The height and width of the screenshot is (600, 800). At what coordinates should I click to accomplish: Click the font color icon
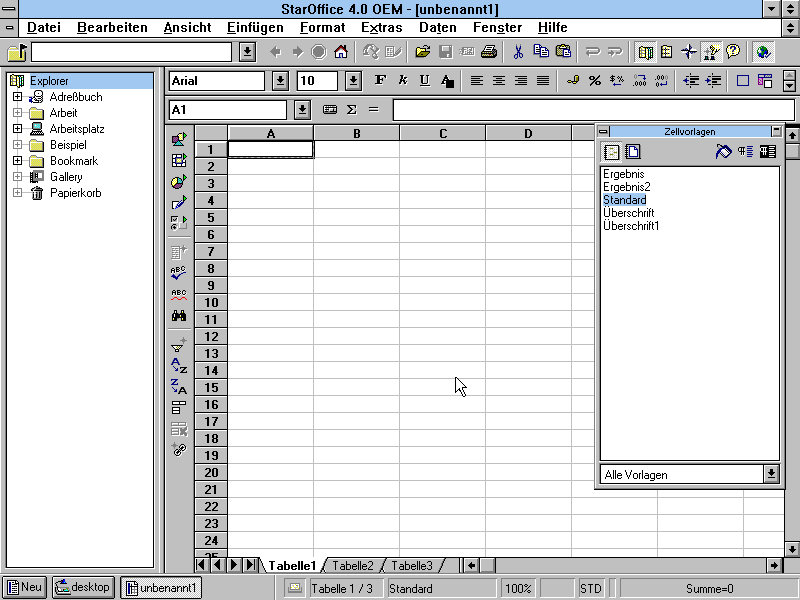tap(447, 81)
